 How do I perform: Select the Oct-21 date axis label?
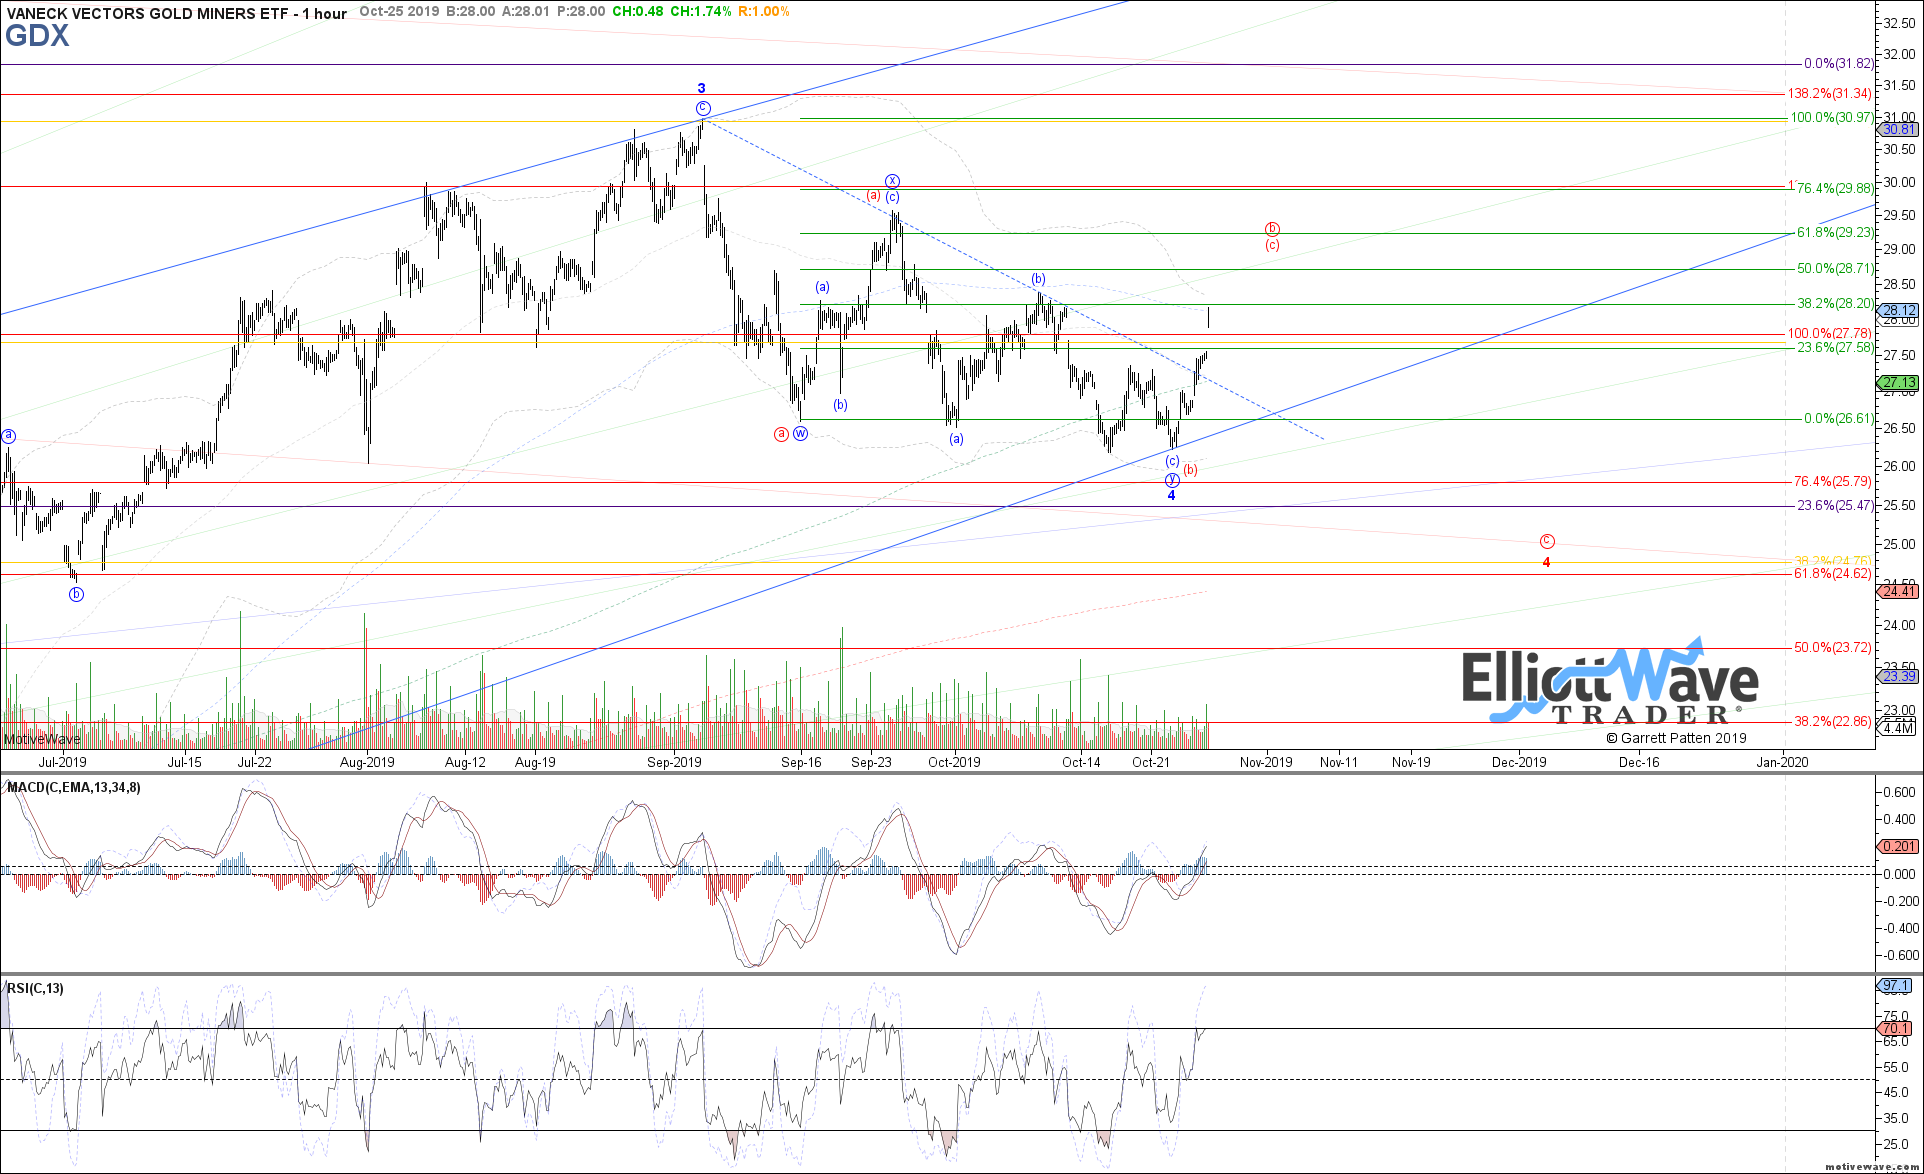pyautogui.click(x=1151, y=762)
